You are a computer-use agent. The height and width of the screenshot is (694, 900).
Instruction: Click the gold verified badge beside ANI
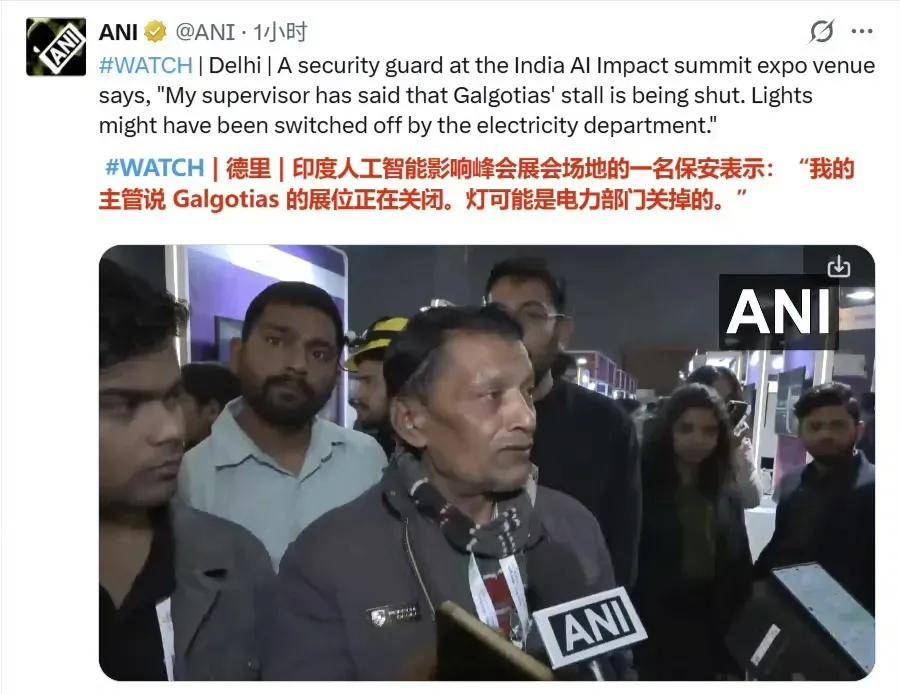[155, 32]
